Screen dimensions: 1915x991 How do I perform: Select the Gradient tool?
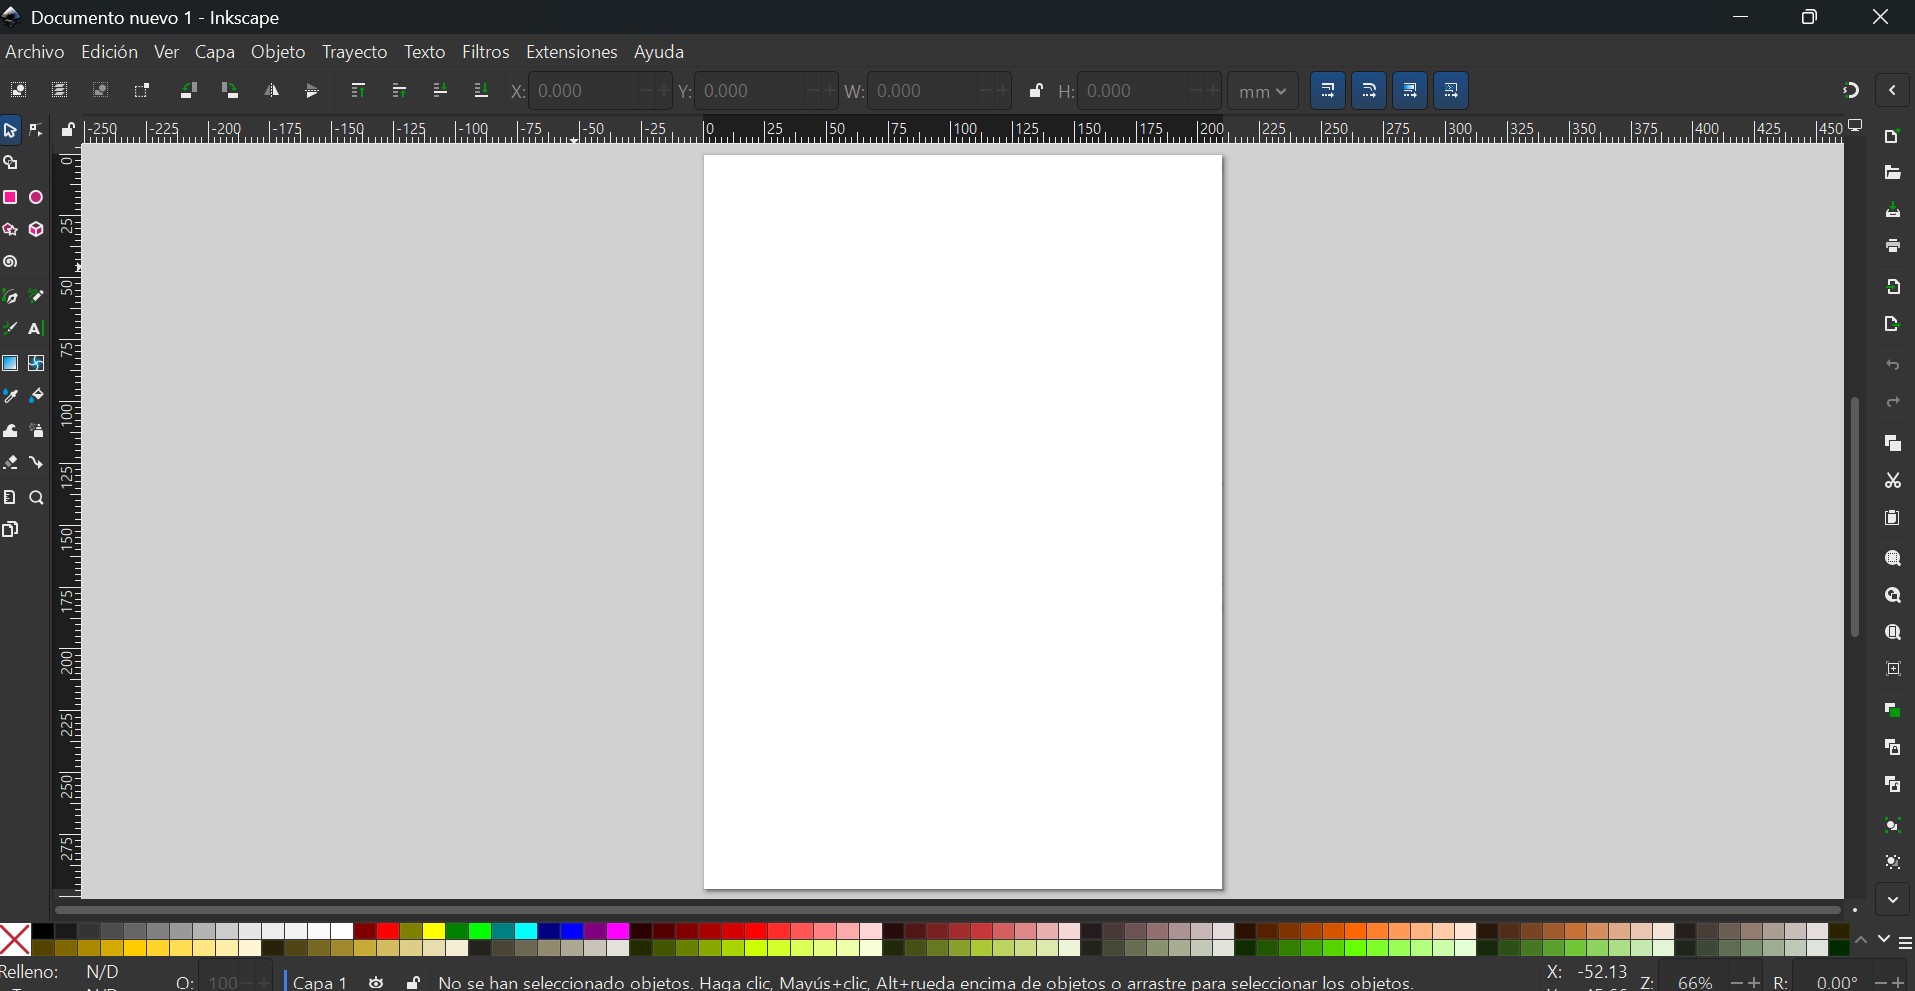tap(11, 363)
